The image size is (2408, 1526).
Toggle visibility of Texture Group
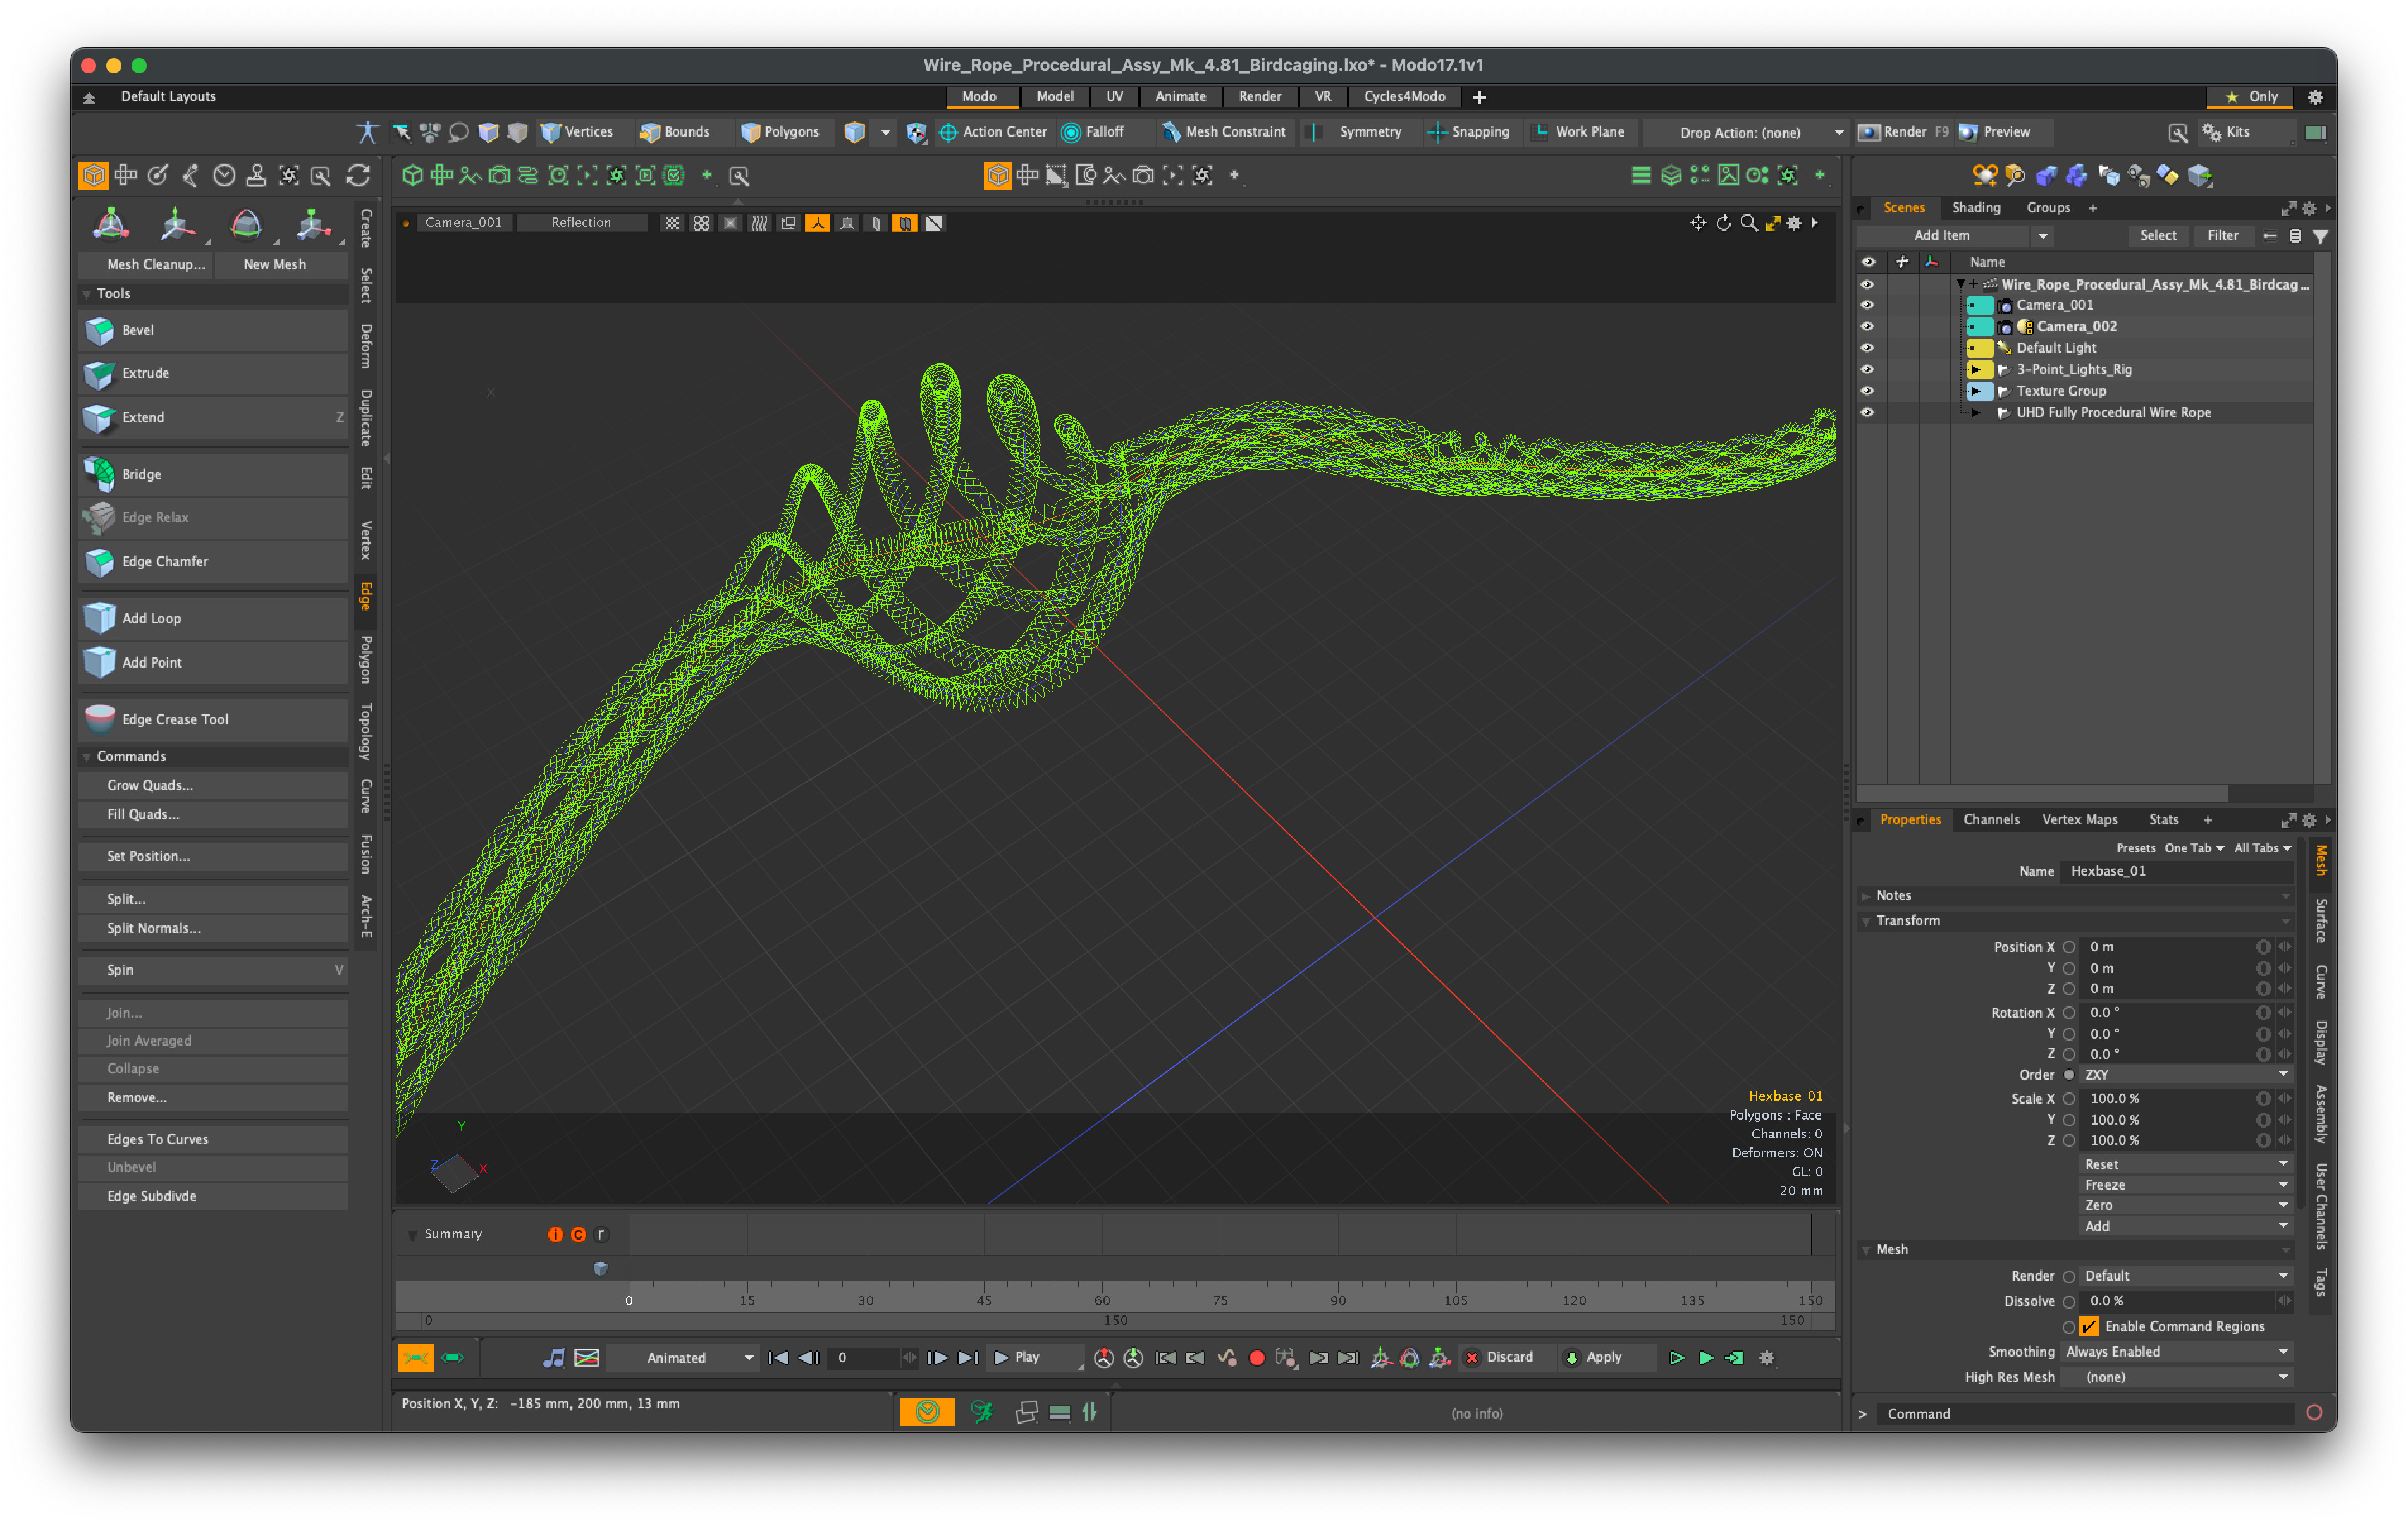click(1867, 391)
